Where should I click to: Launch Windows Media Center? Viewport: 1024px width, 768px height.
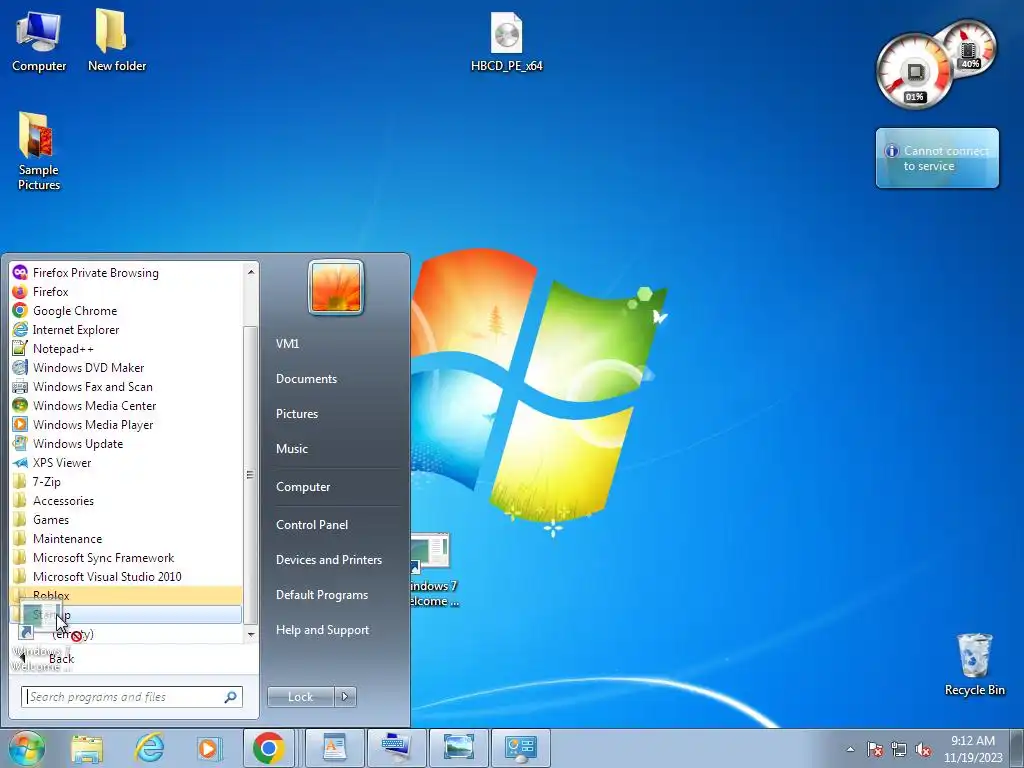tap(126, 406)
